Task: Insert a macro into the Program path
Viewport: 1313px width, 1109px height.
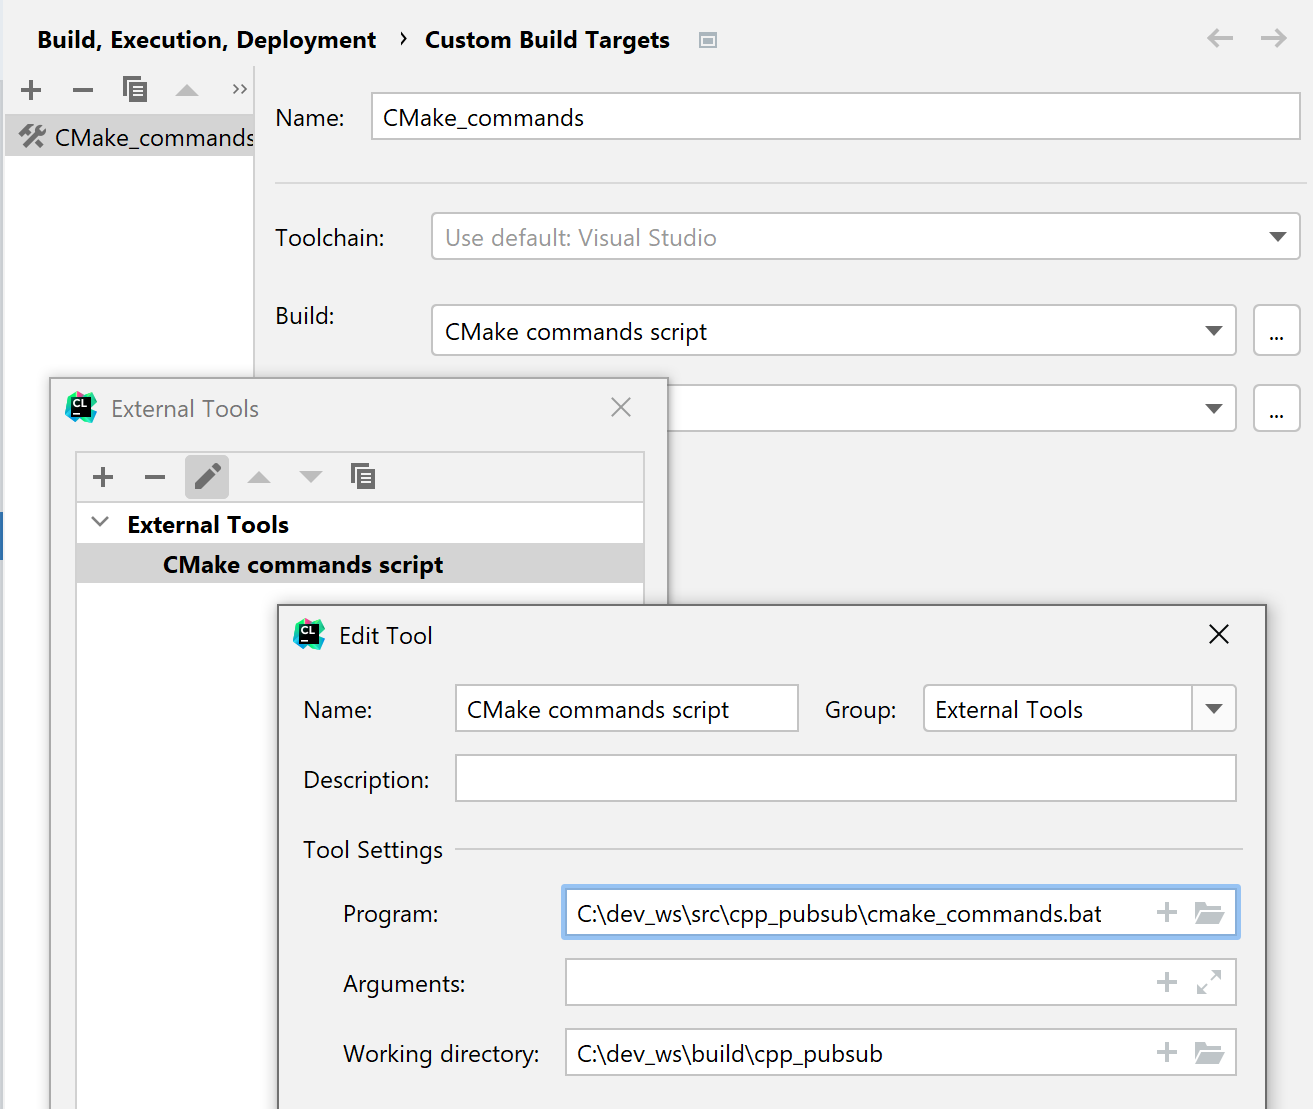Action: (x=1166, y=912)
